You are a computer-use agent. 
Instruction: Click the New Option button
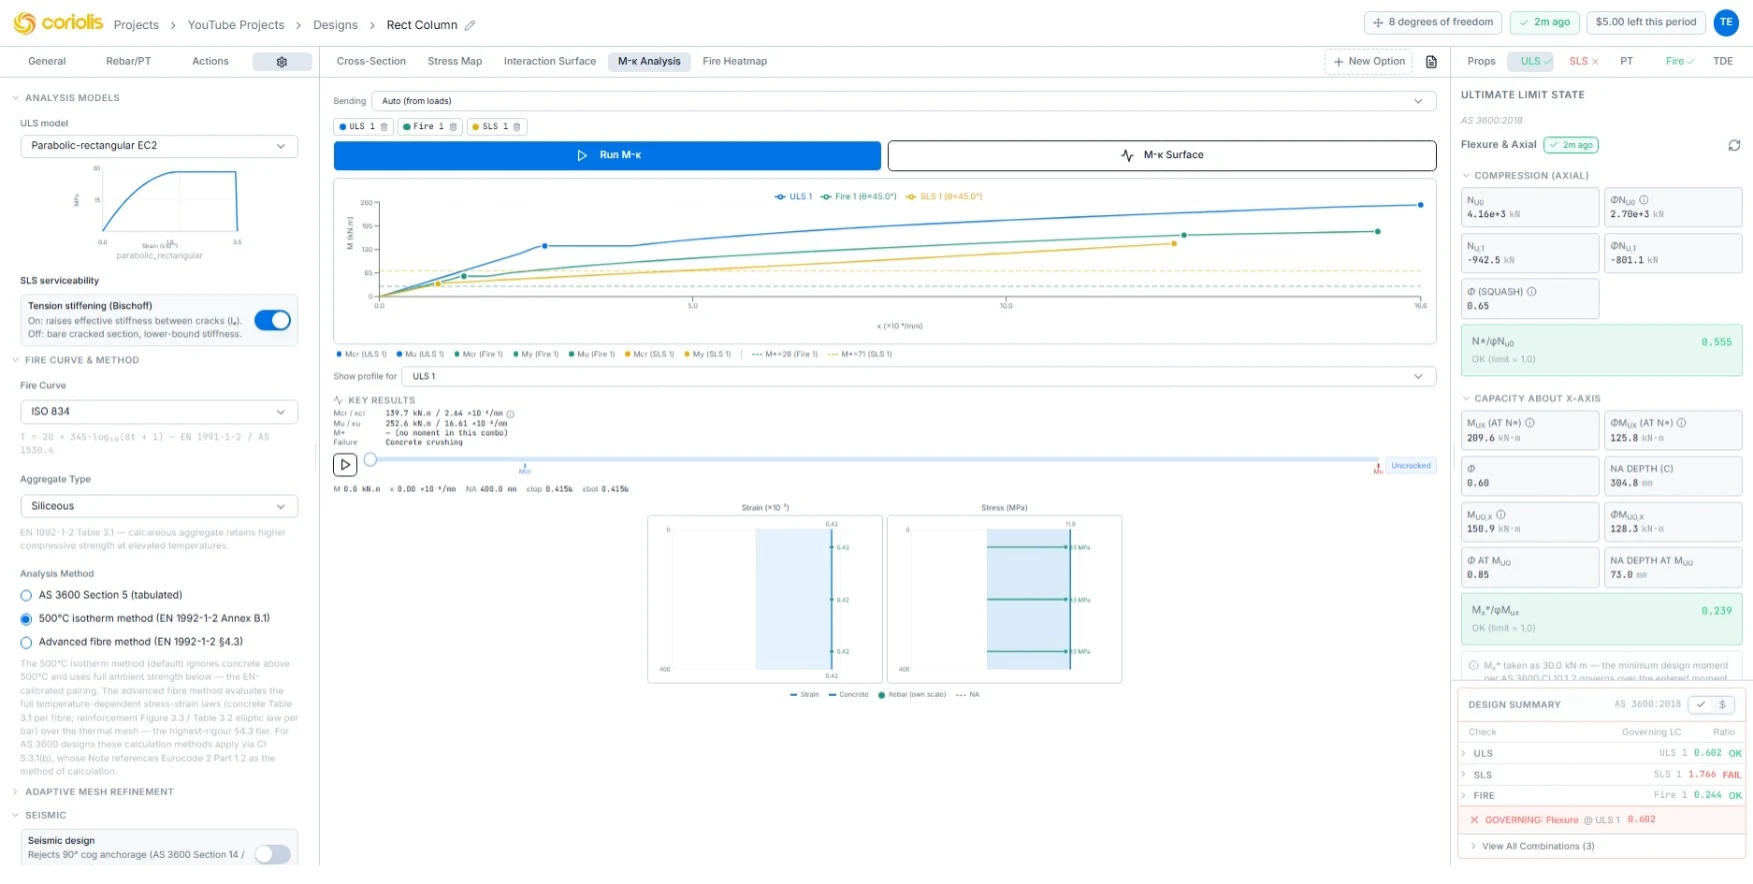pyautogui.click(x=1369, y=62)
